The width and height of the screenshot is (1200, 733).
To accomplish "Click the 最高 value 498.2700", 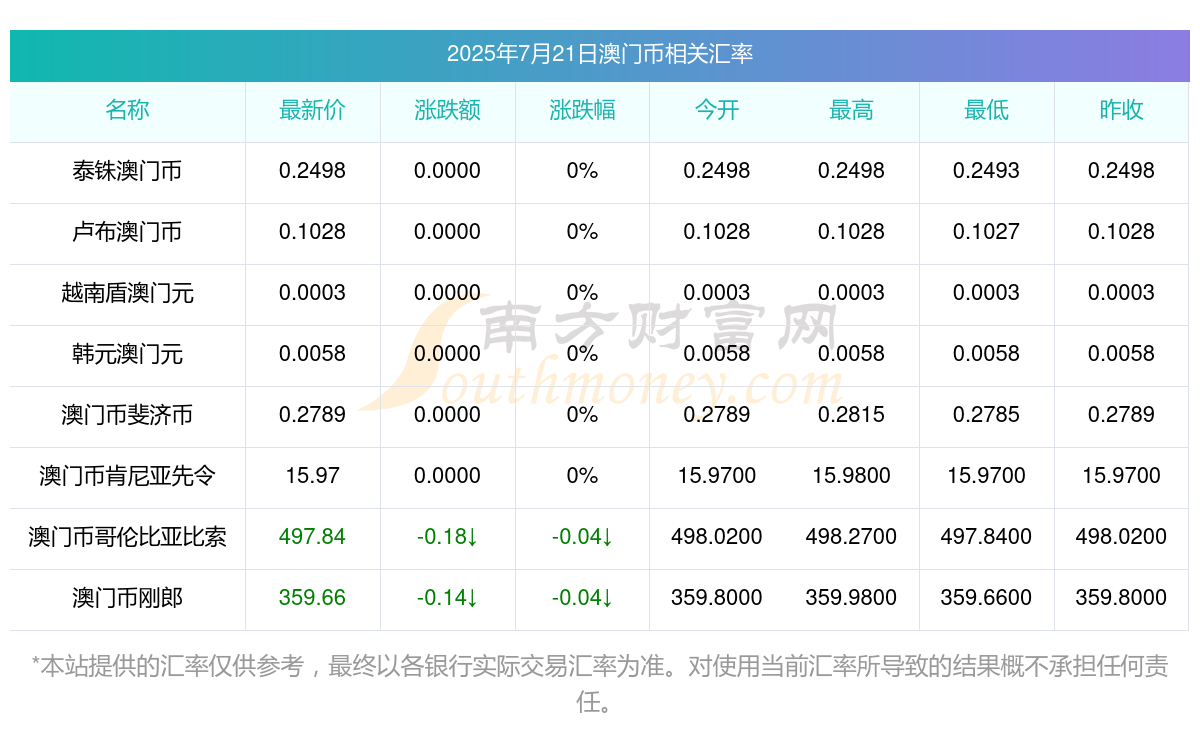I will point(851,537).
